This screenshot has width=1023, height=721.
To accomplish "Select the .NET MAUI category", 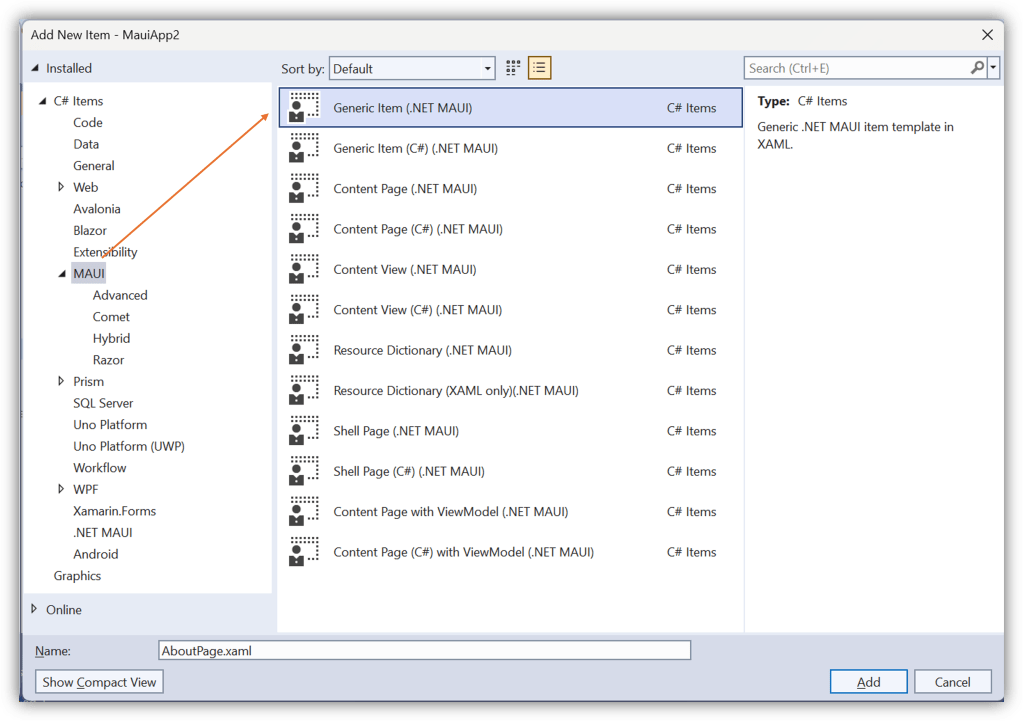I will pyautogui.click(x=101, y=532).
